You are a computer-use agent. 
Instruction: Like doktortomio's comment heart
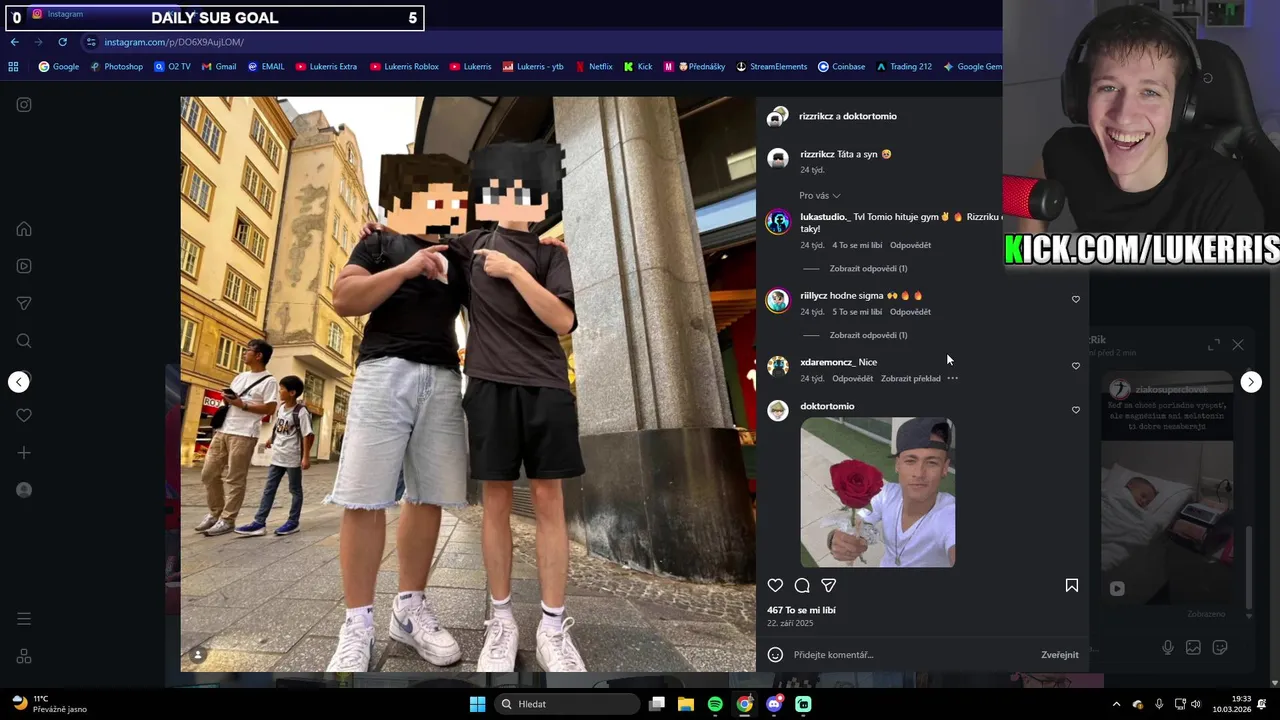pyautogui.click(x=1076, y=410)
